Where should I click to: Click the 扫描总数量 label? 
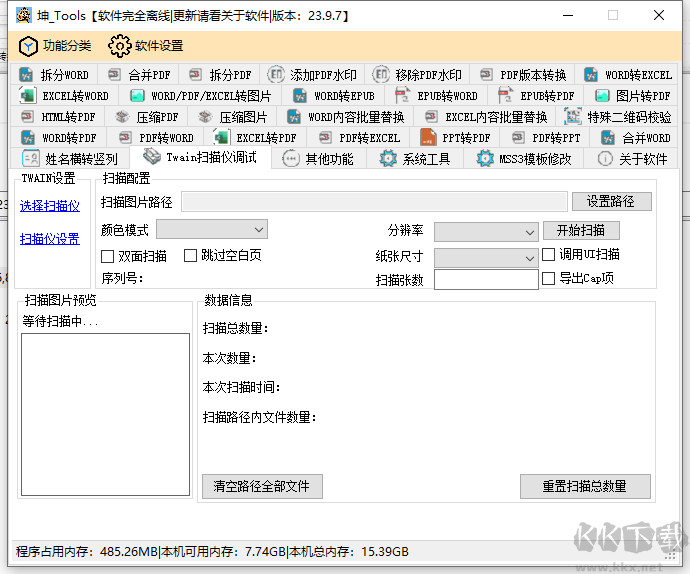235,328
